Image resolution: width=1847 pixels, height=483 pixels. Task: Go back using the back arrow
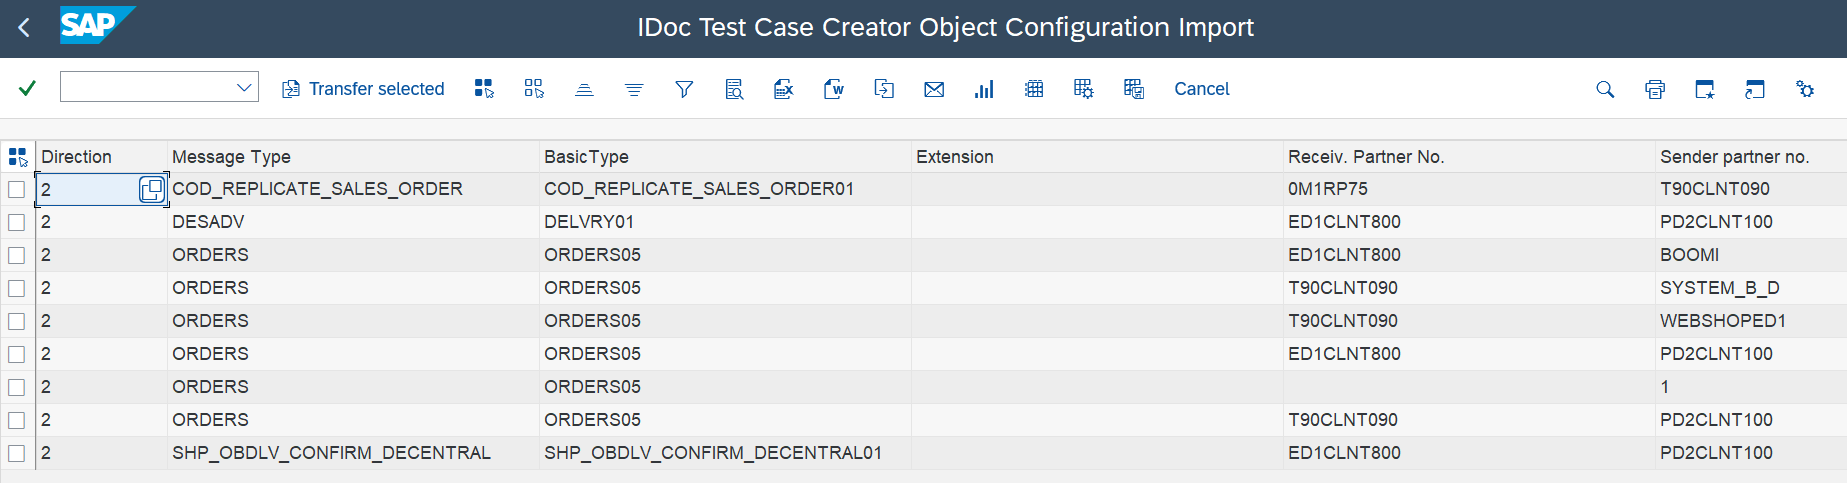24,28
